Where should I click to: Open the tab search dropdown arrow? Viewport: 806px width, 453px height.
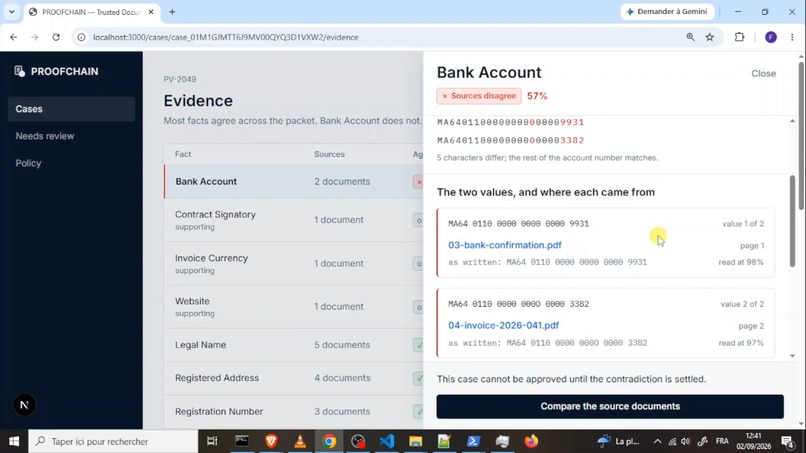coord(11,12)
